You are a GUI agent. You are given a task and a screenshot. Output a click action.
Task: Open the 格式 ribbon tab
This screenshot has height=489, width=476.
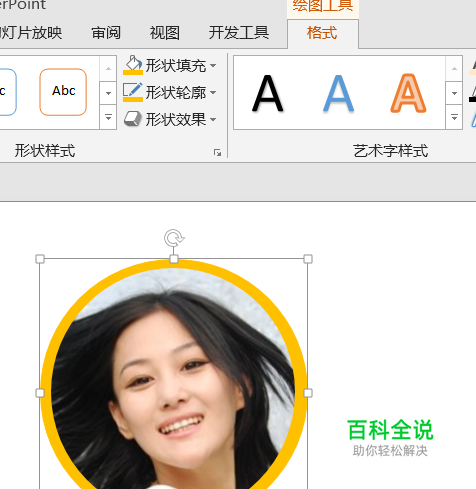click(322, 33)
